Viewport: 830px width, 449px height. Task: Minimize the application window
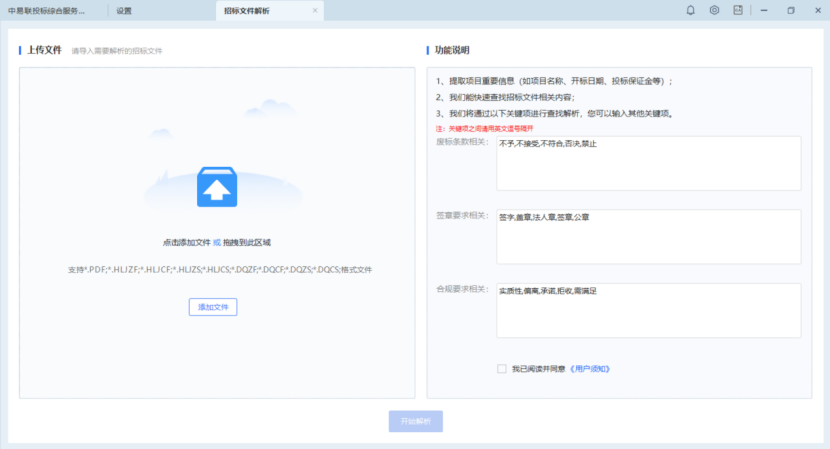click(x=764, y=10)
